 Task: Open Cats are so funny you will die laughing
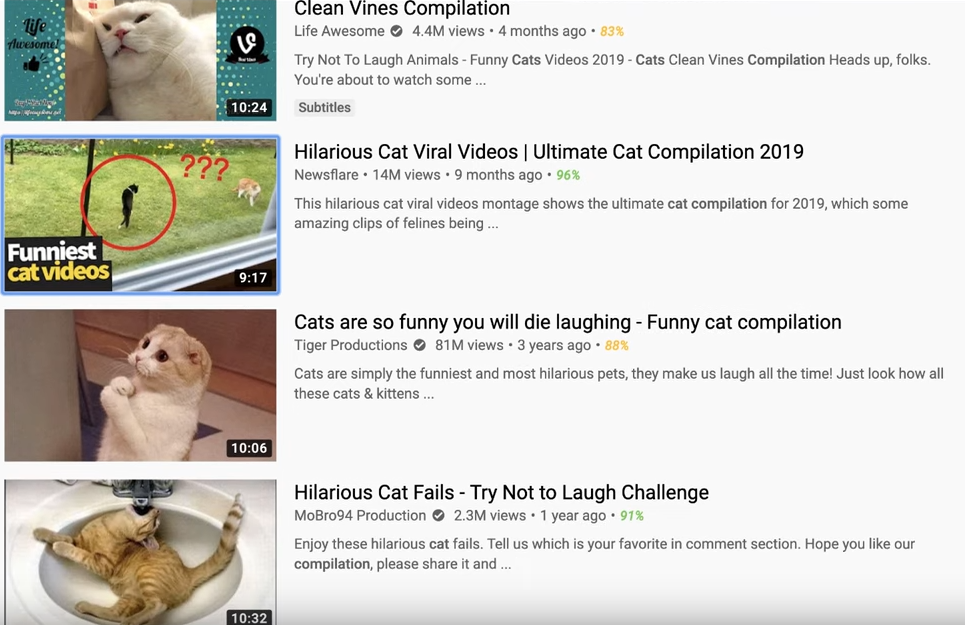[x=567, y=322]
